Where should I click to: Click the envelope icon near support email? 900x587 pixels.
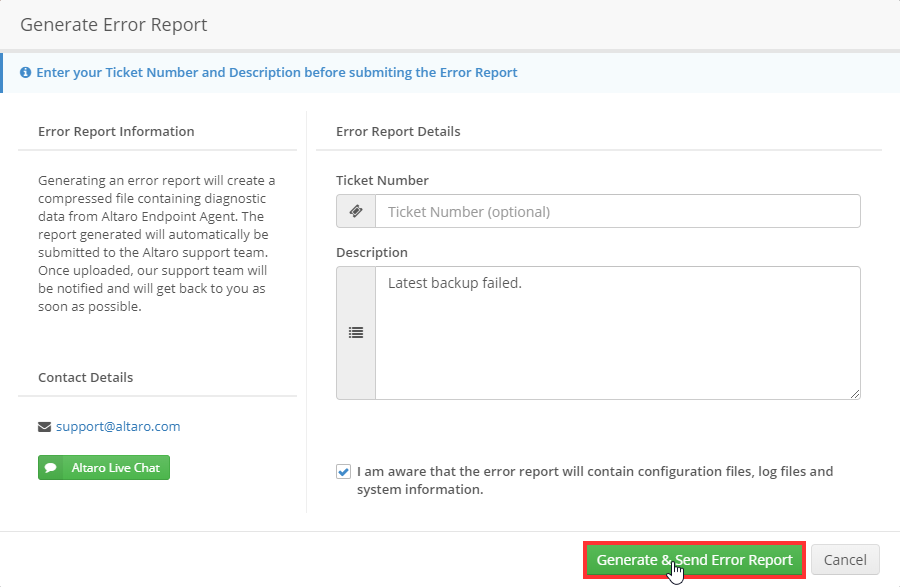click(x=44, y=427)
